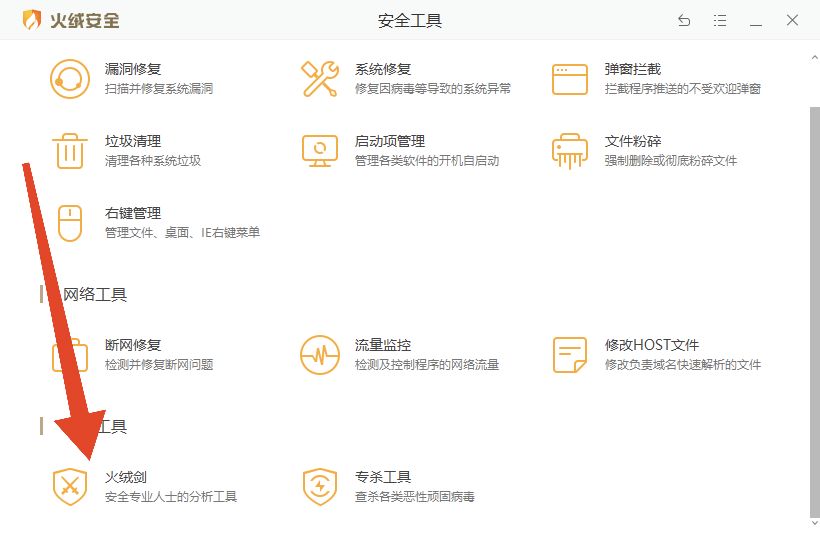Click description 扫描并修复系统漏洞

[159, 88]
